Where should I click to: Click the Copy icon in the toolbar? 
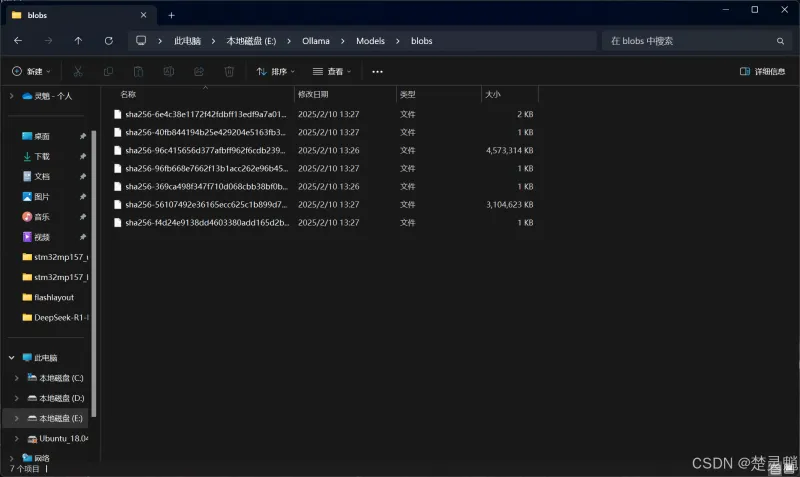(x=109, y=71)
